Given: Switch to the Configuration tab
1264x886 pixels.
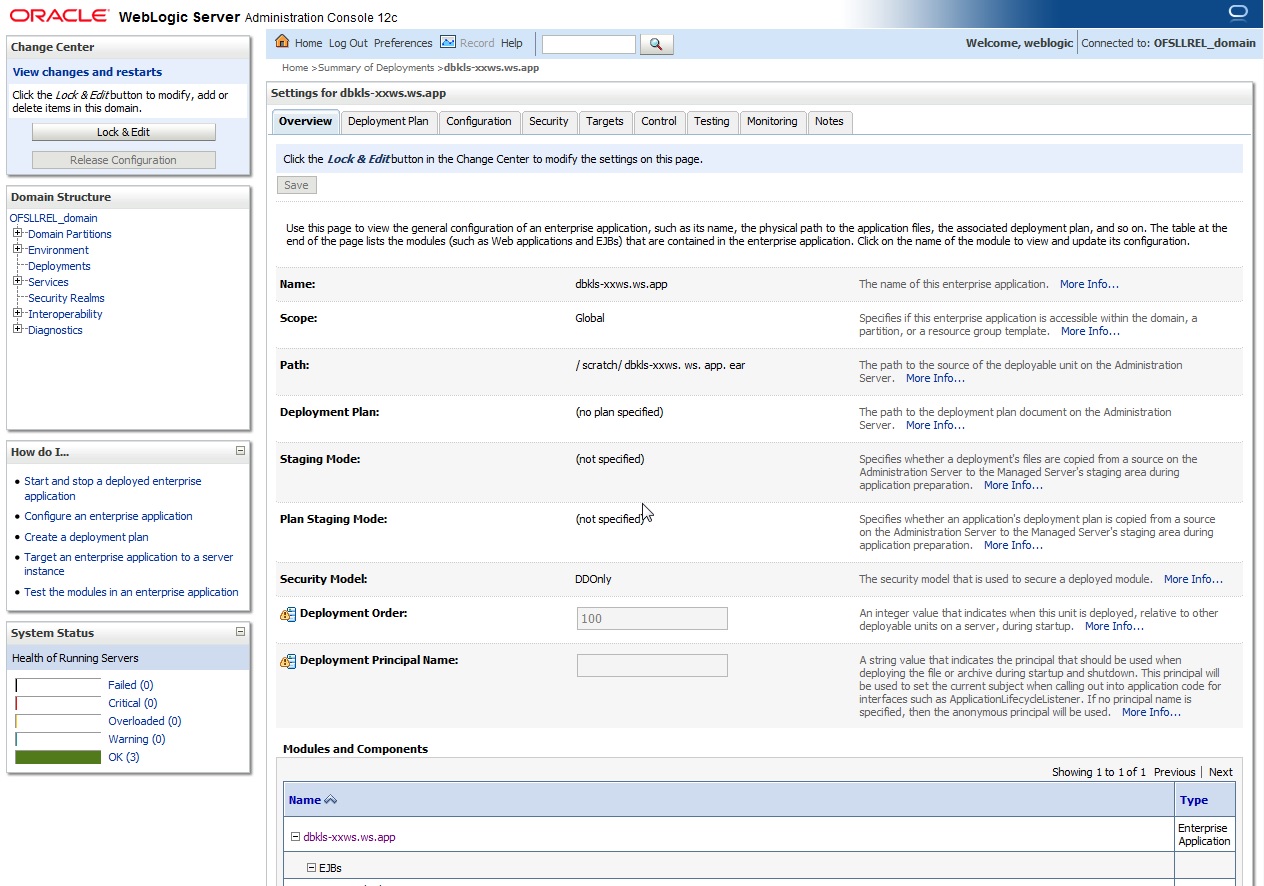Looking at the screenshot, I should coord(479,121).
